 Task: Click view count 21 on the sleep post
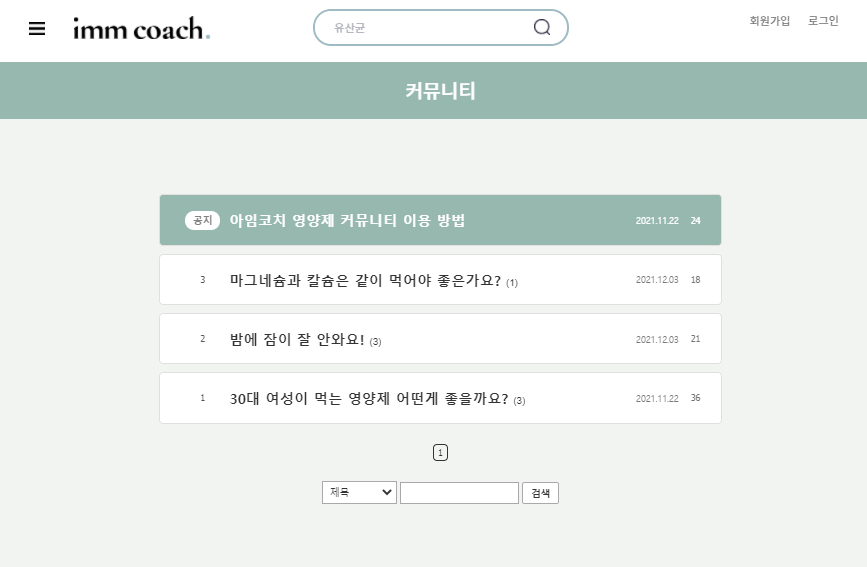tap(696, 339)
